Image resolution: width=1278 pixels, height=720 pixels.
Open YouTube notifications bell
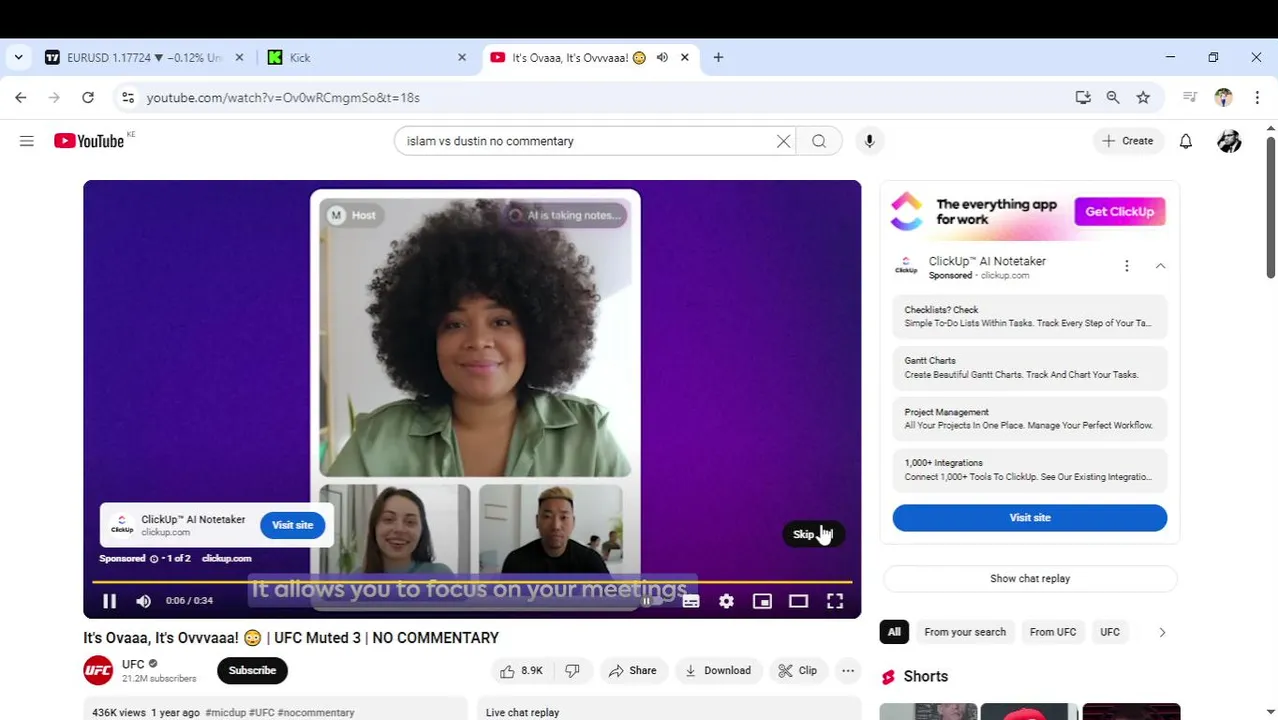coord(1185,141)
